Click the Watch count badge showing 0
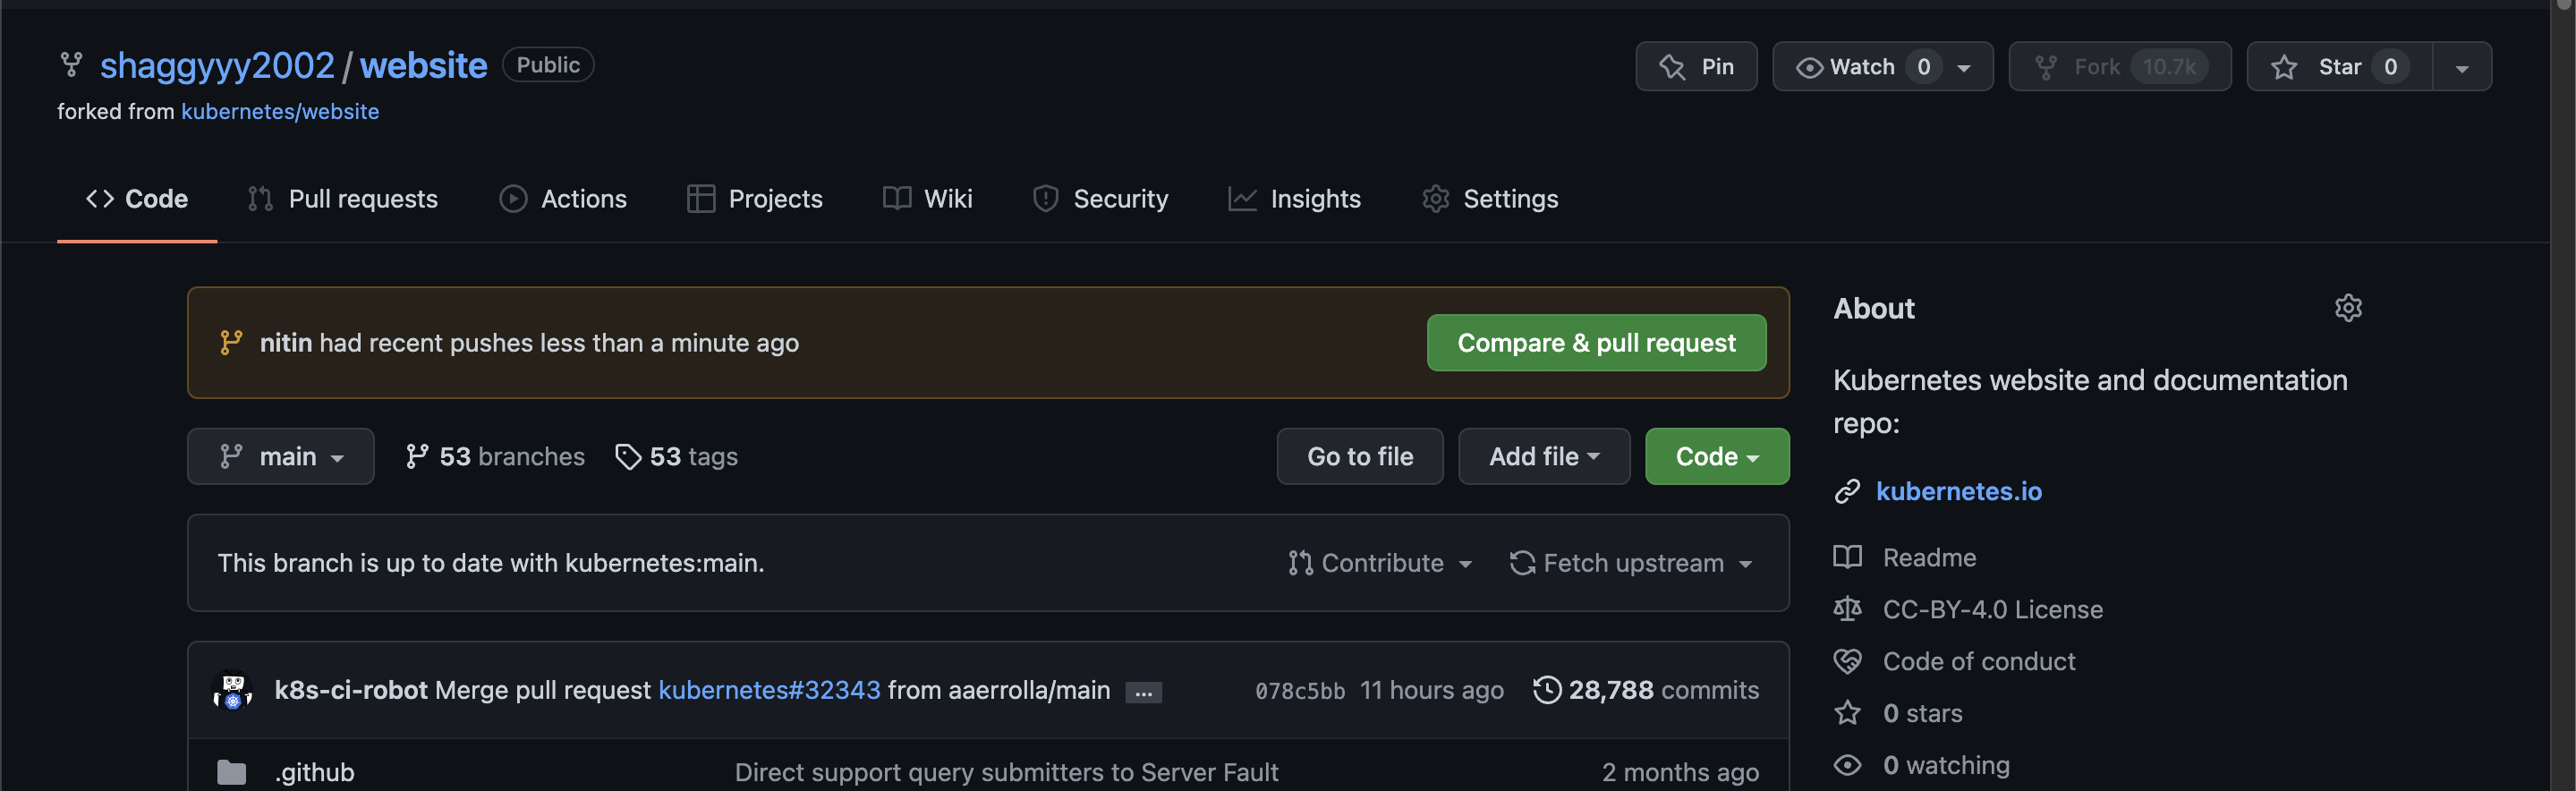 pyautogui.click(x=1923, y=67)
